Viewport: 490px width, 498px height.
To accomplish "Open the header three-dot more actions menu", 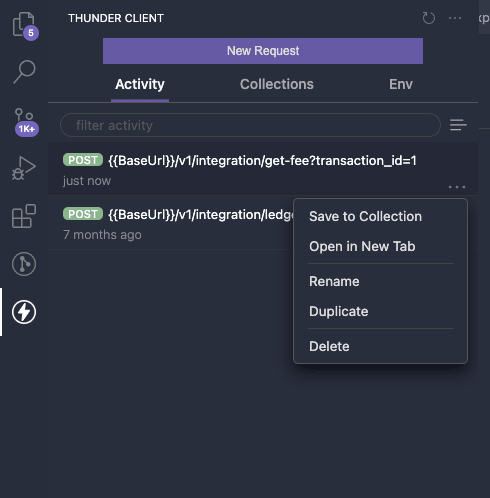I will 455,18.
